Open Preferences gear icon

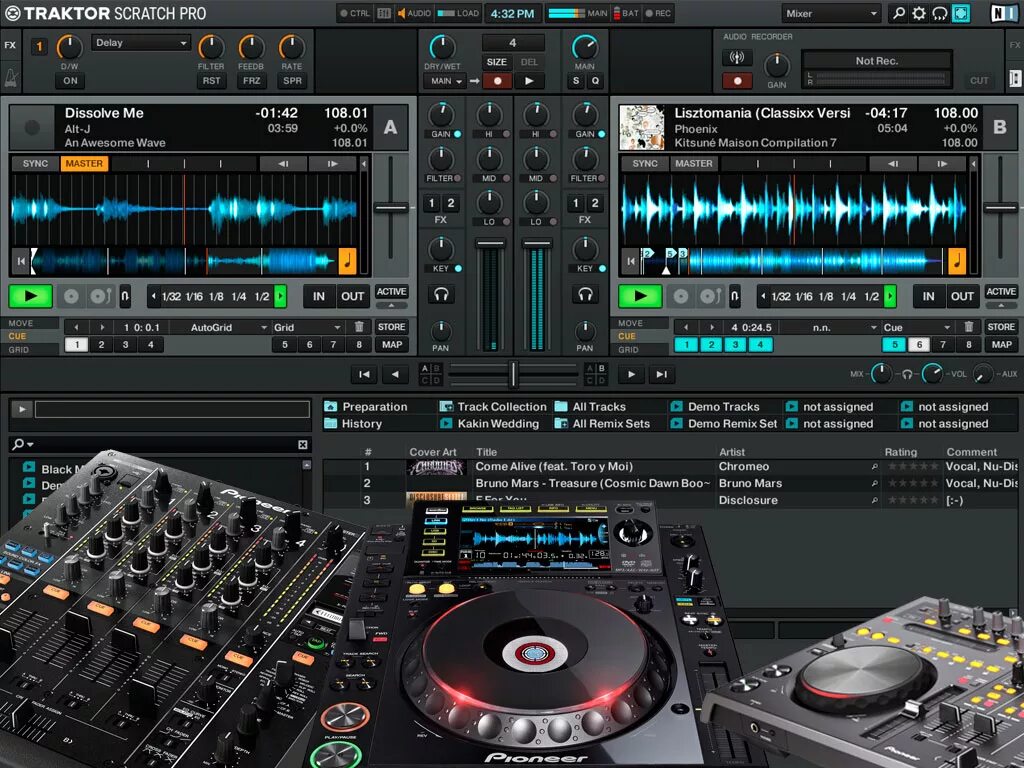click(x=919, y=13)
